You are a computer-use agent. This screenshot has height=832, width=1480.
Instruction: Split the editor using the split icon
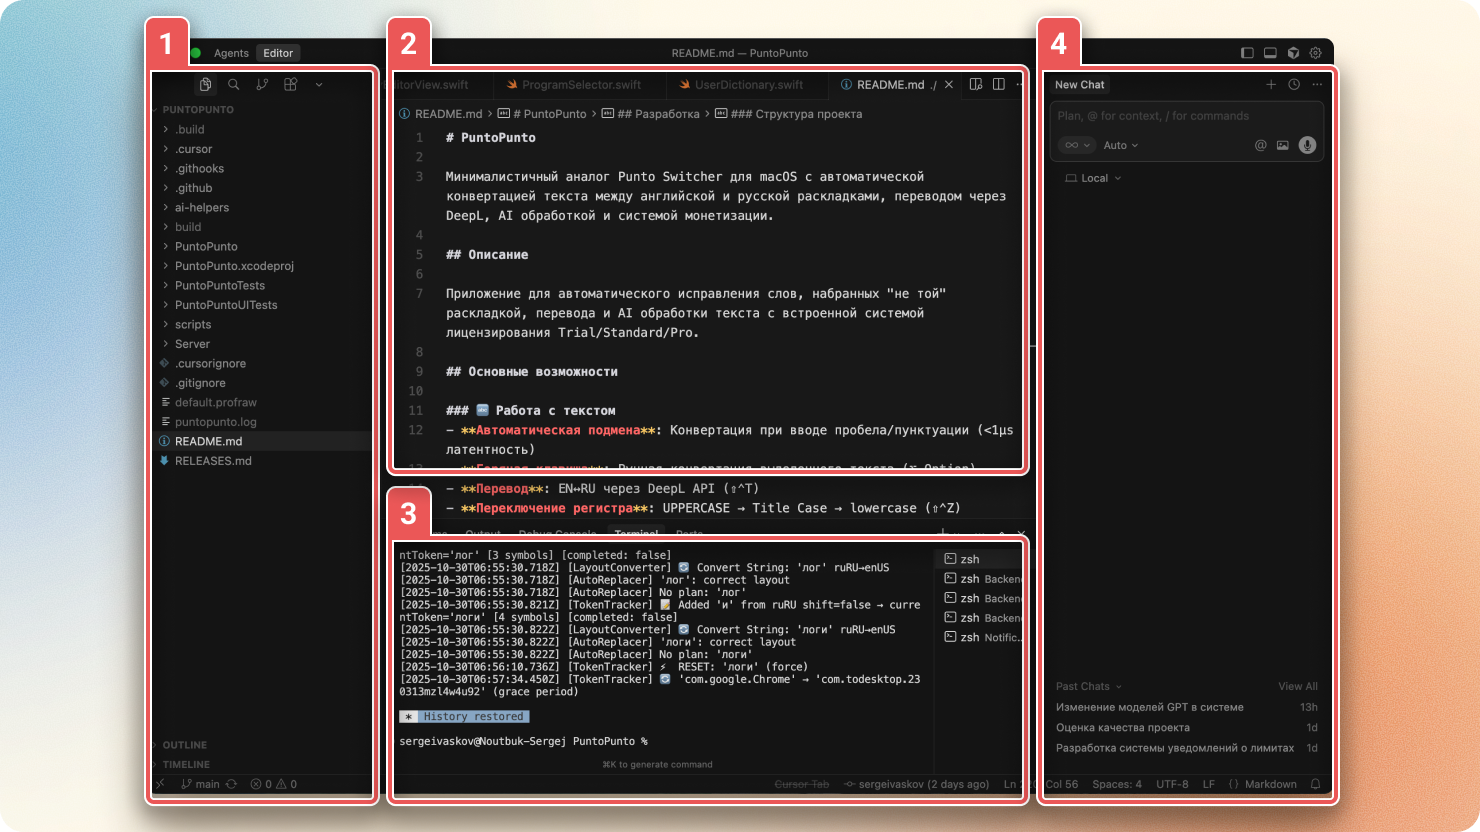999,84
